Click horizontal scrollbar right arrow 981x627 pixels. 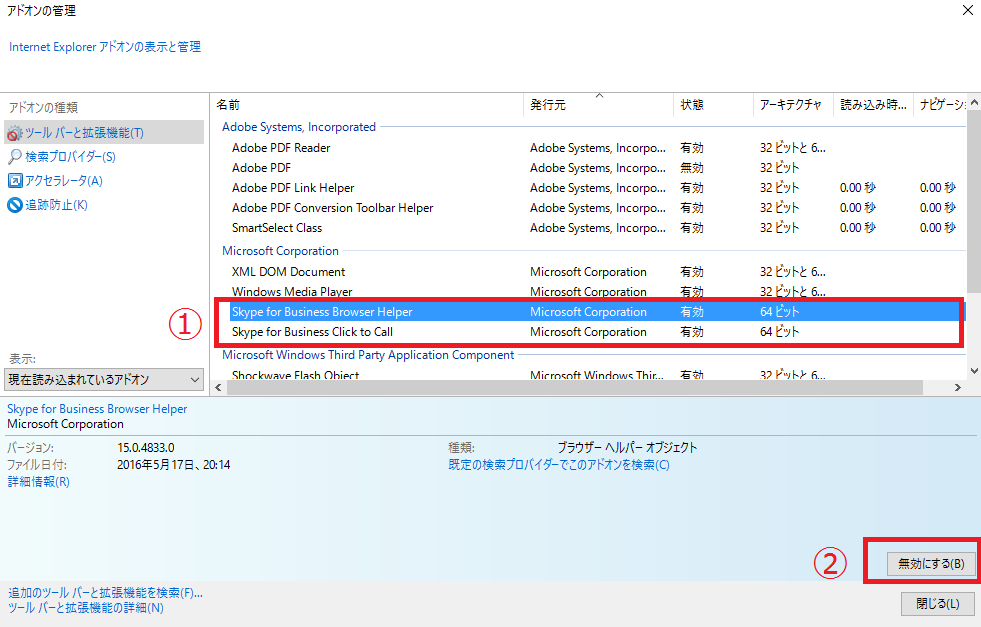[x=958, y=388]
